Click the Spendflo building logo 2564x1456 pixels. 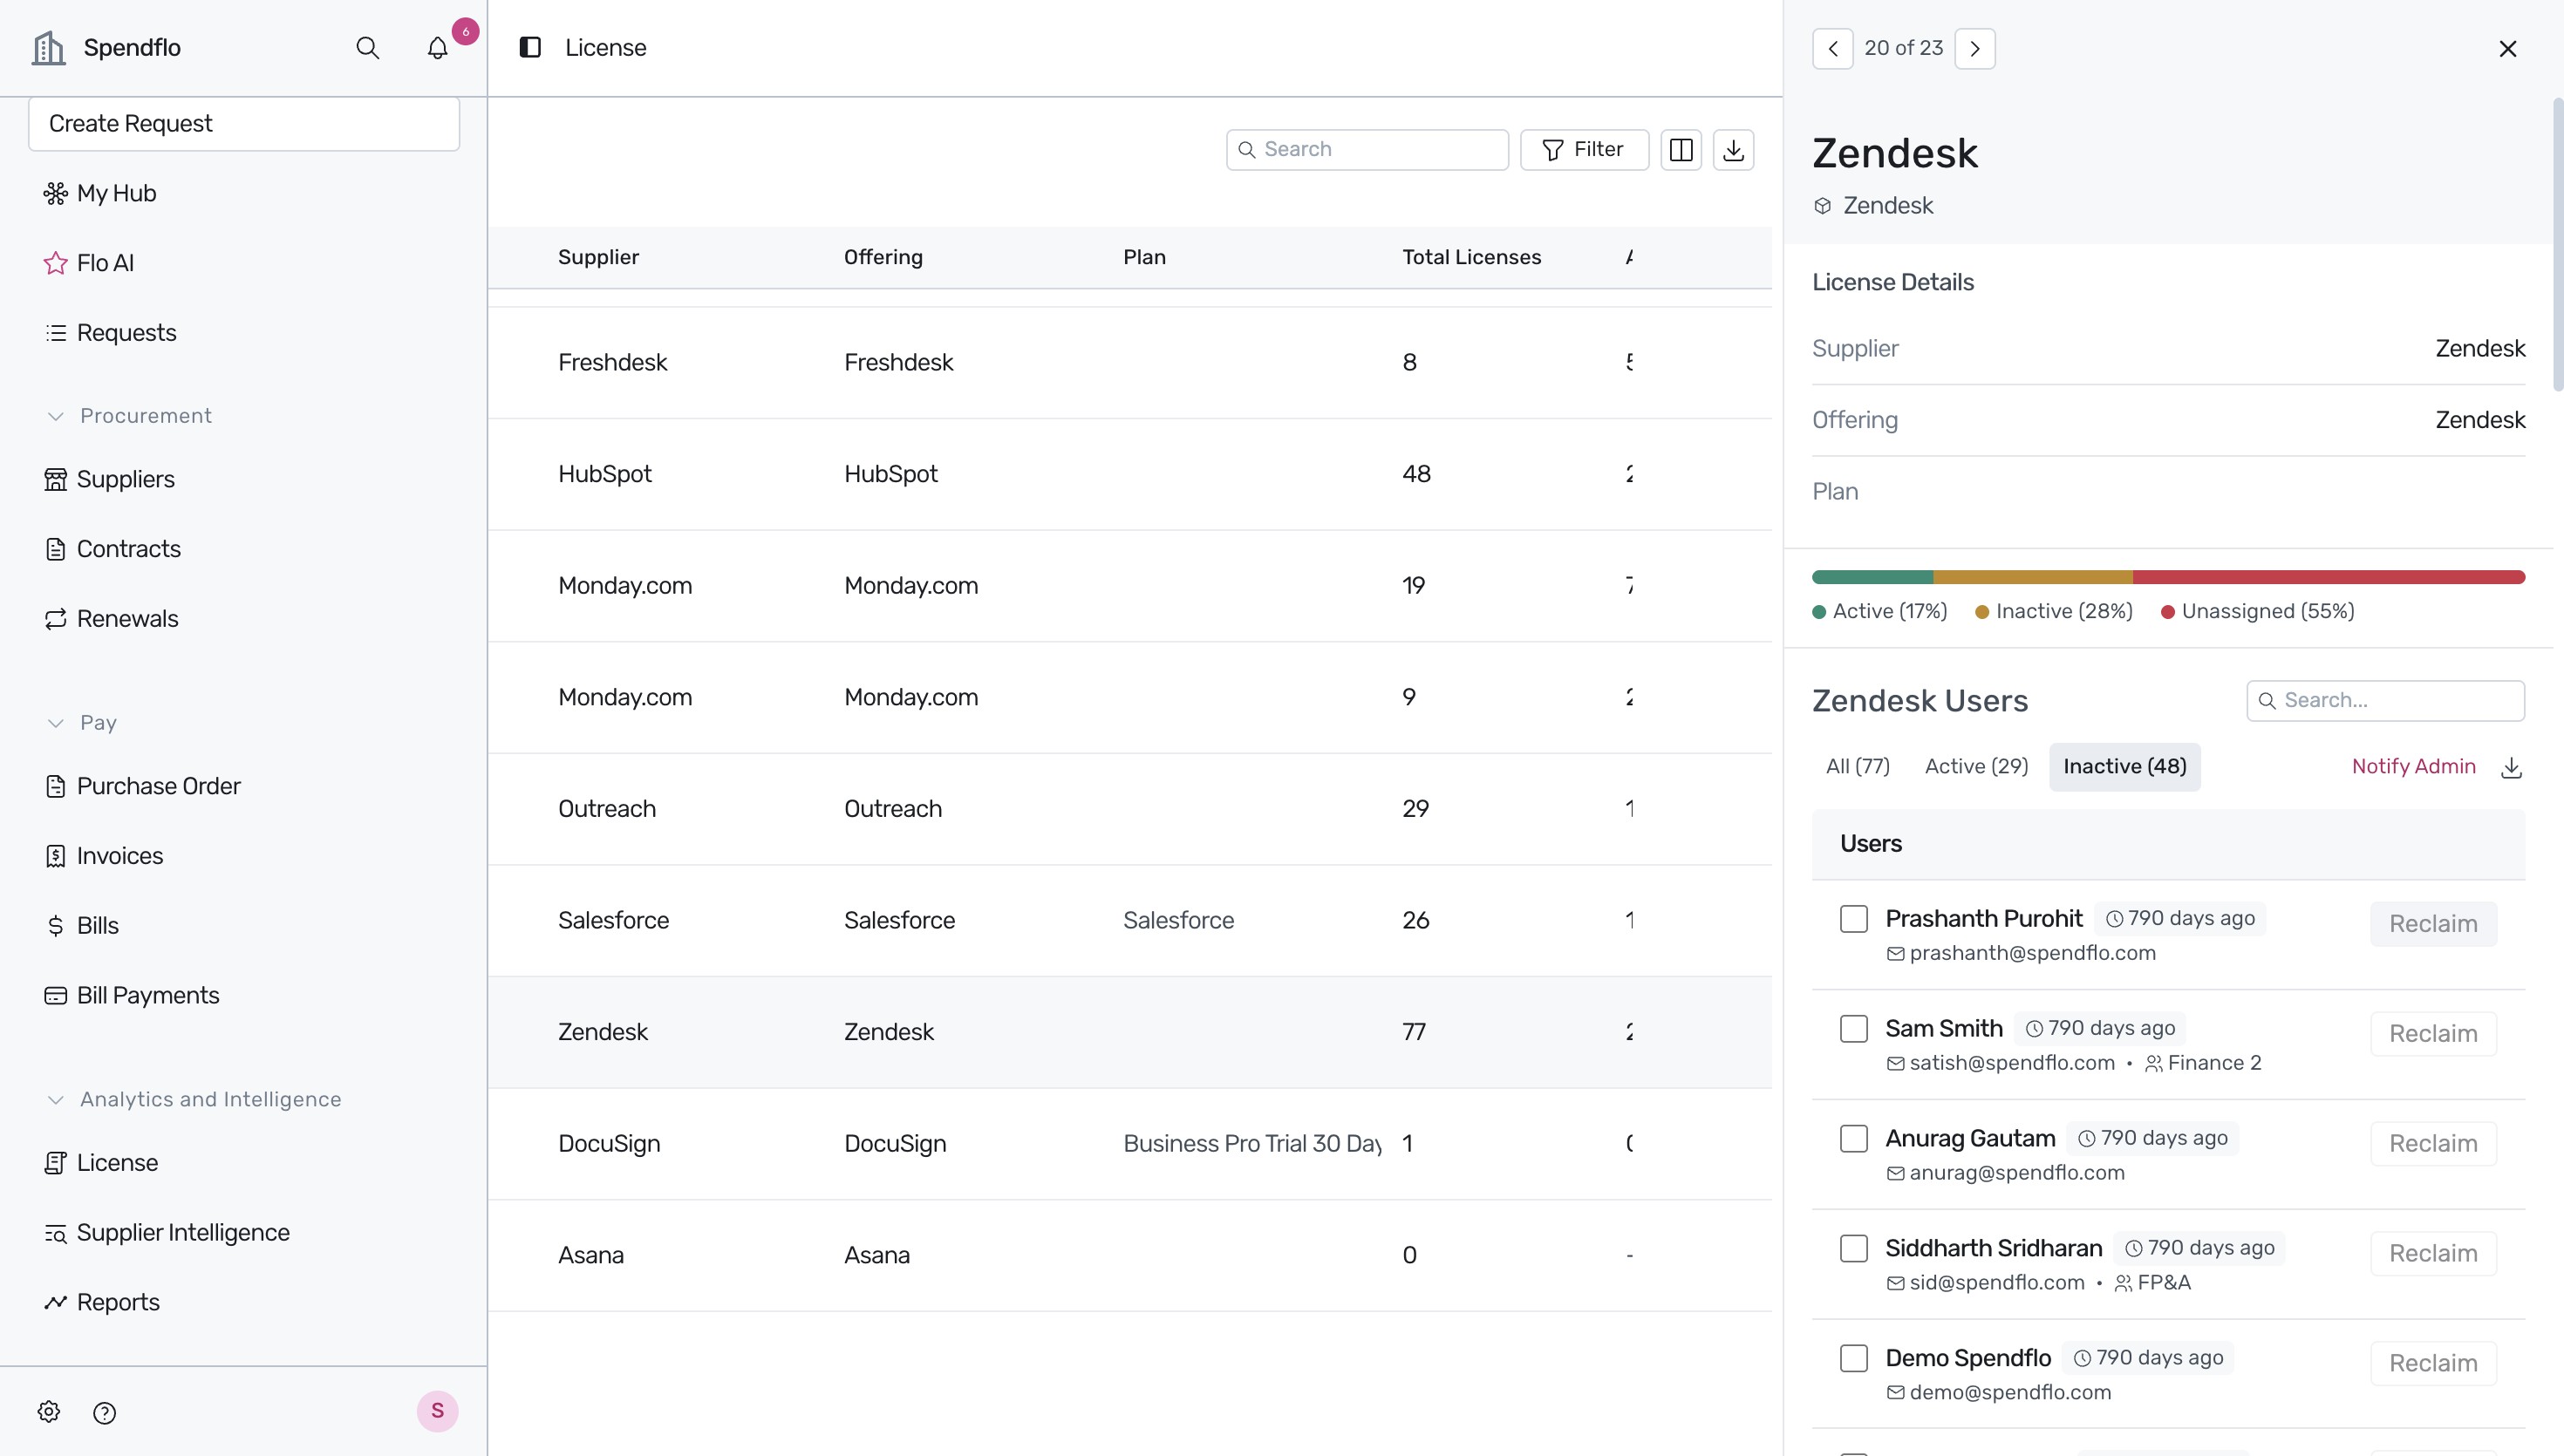click(48, 47)
